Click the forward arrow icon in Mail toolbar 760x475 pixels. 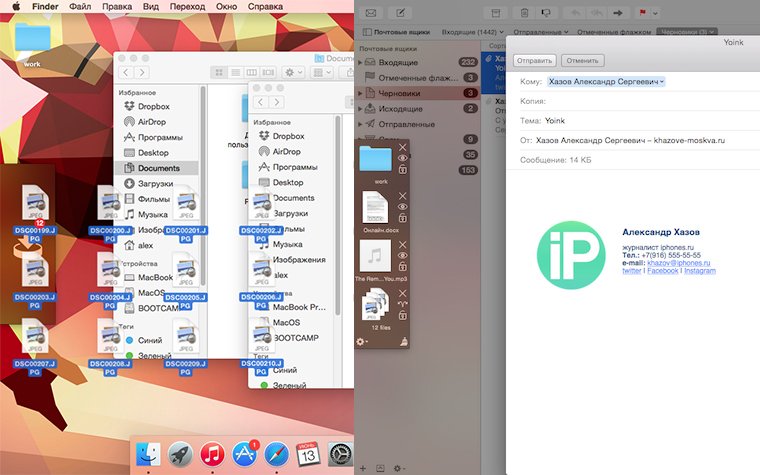pos(618,13)
